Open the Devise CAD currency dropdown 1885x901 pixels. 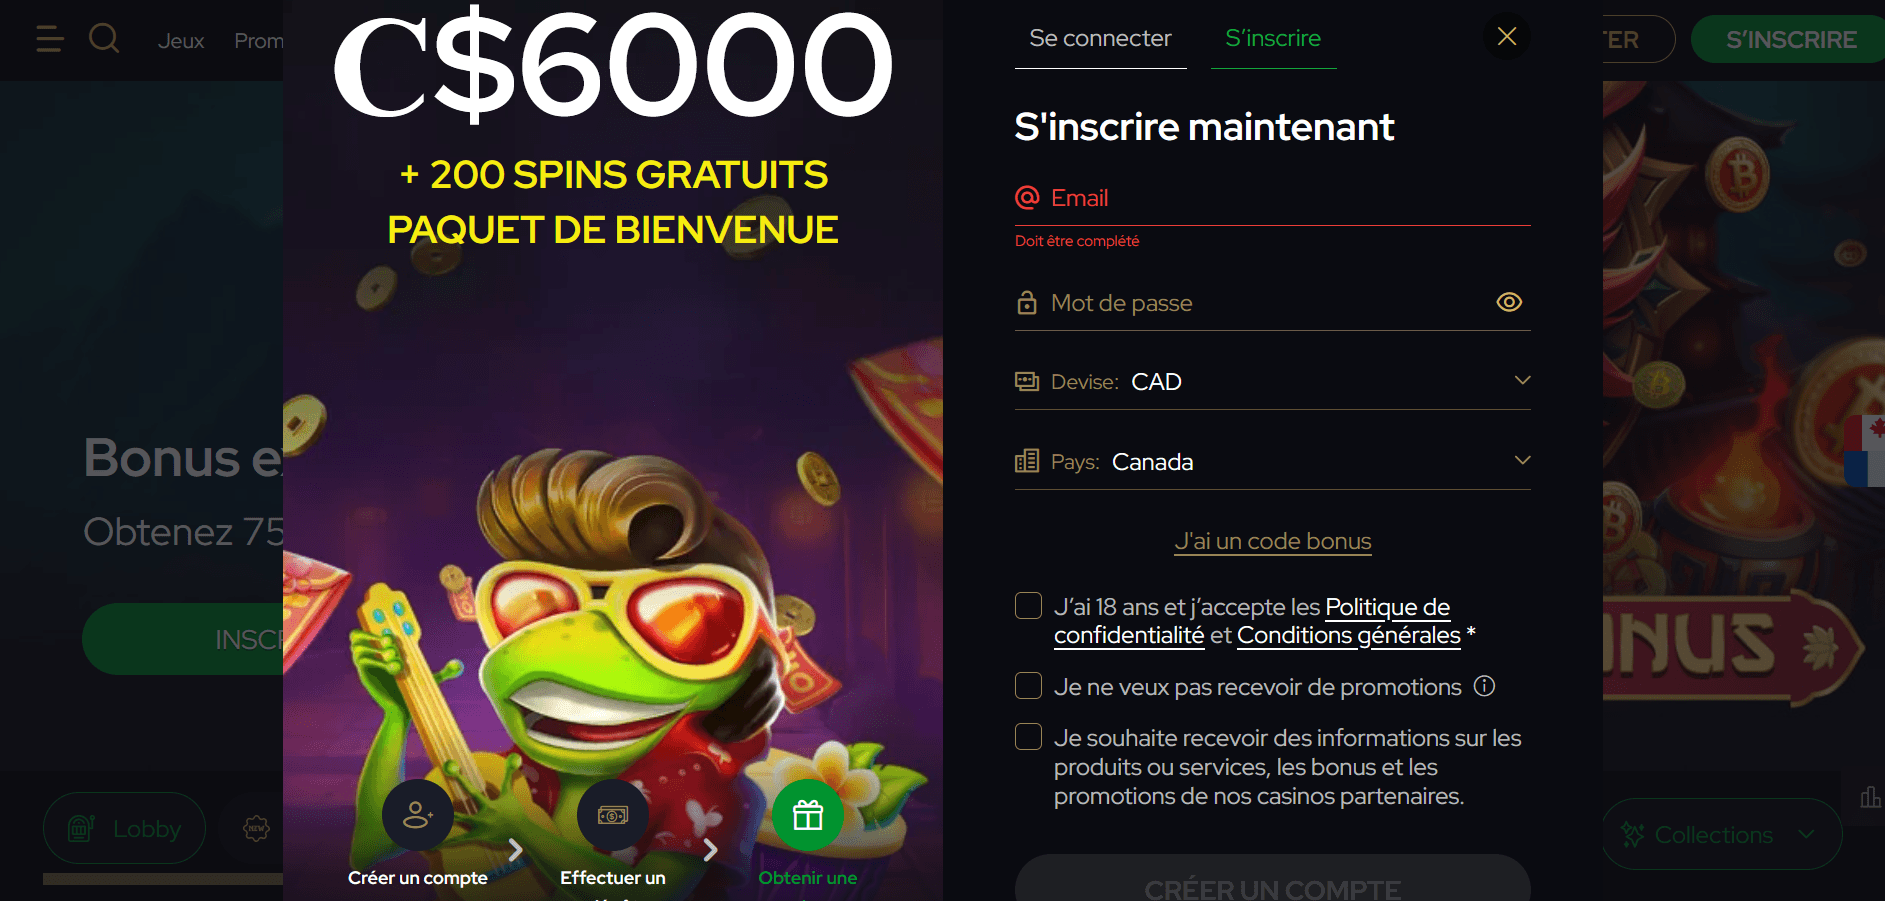[x=1273, y=381]
